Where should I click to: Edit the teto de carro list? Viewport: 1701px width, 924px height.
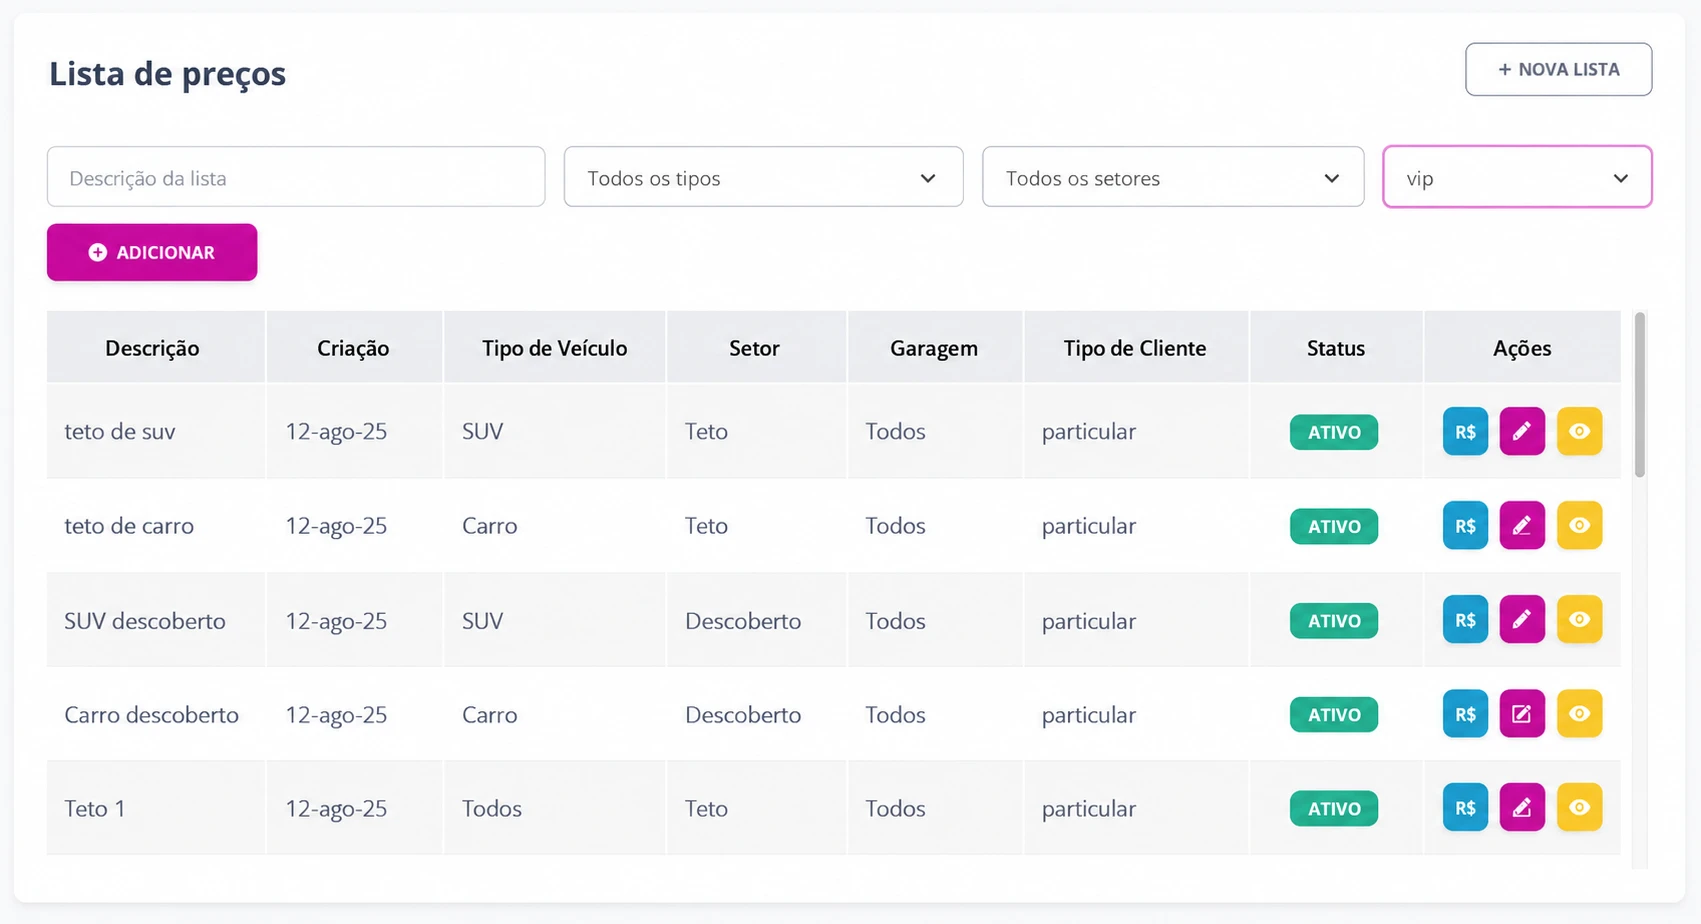(x=1522, y=526)
